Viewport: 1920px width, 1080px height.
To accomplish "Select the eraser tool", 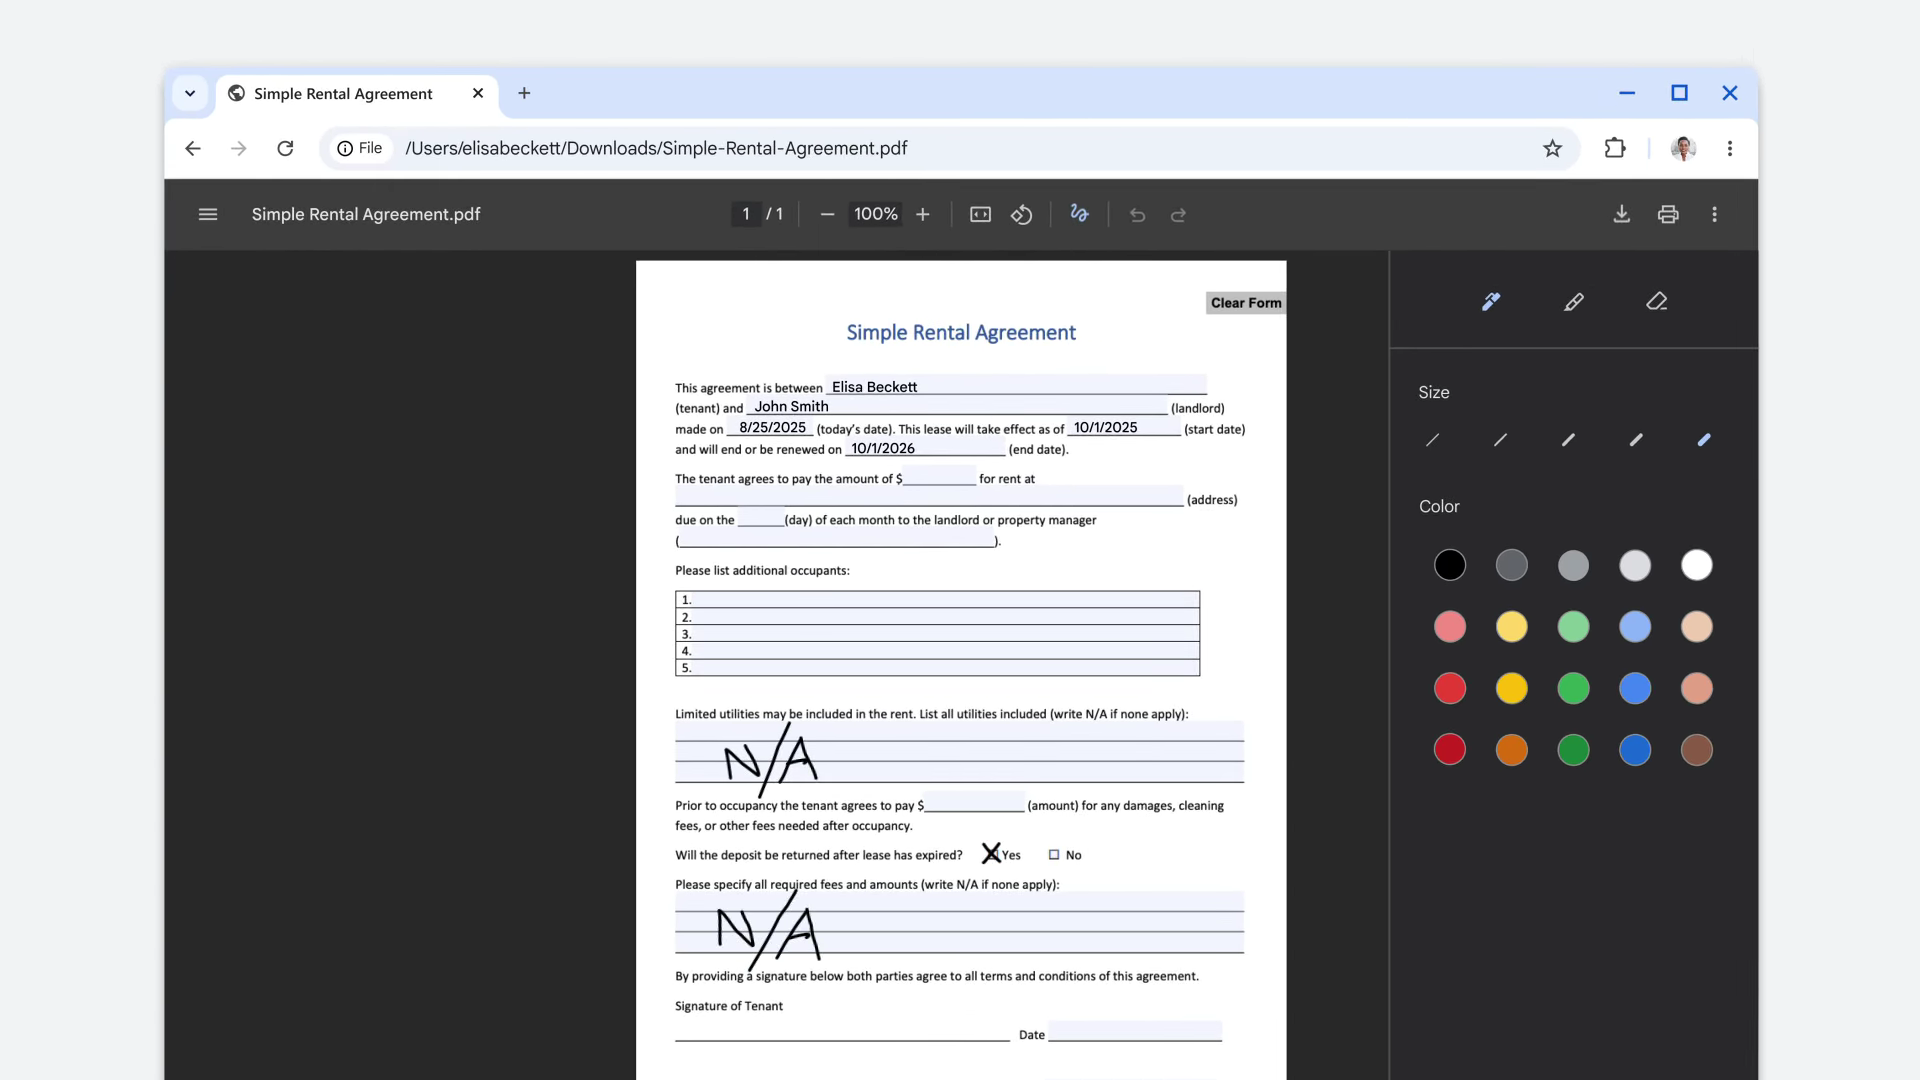I will 1656,301.
